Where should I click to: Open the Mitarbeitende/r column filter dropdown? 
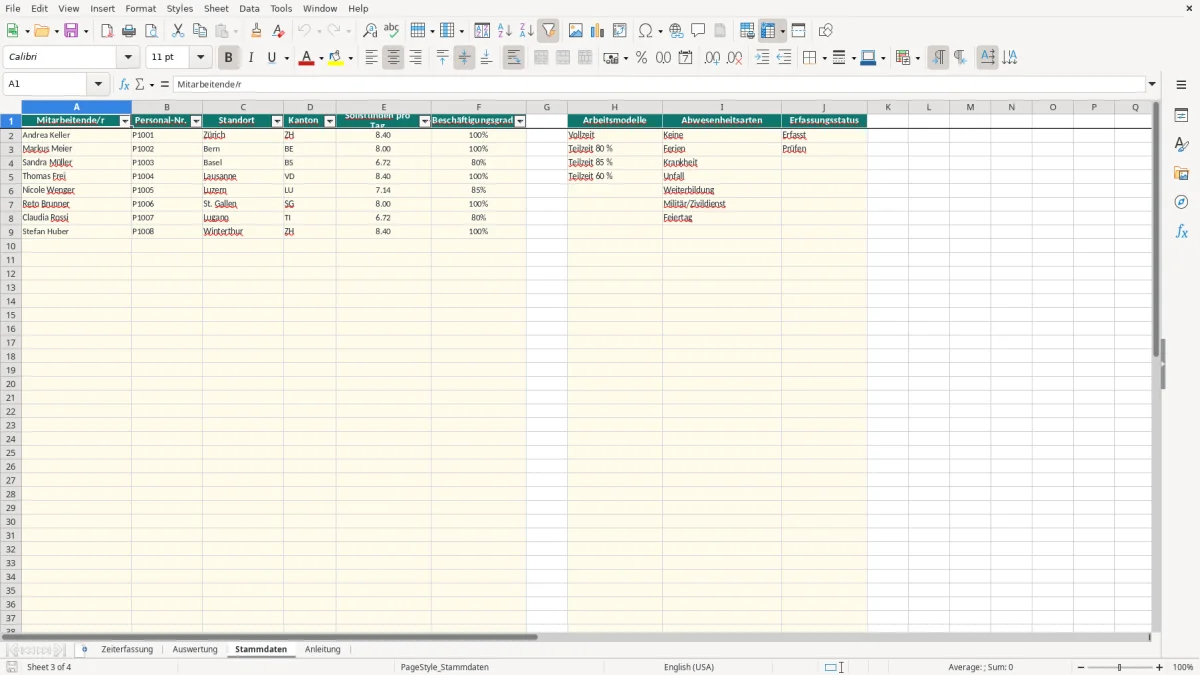(125, 121)
